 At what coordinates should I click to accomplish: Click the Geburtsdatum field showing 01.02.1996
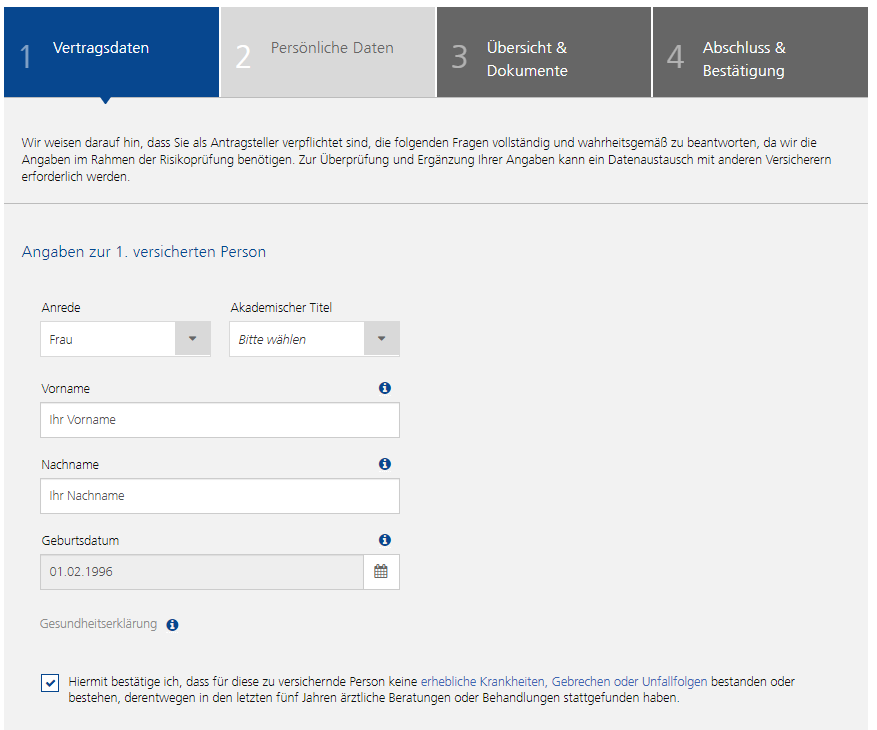[202, 572]
